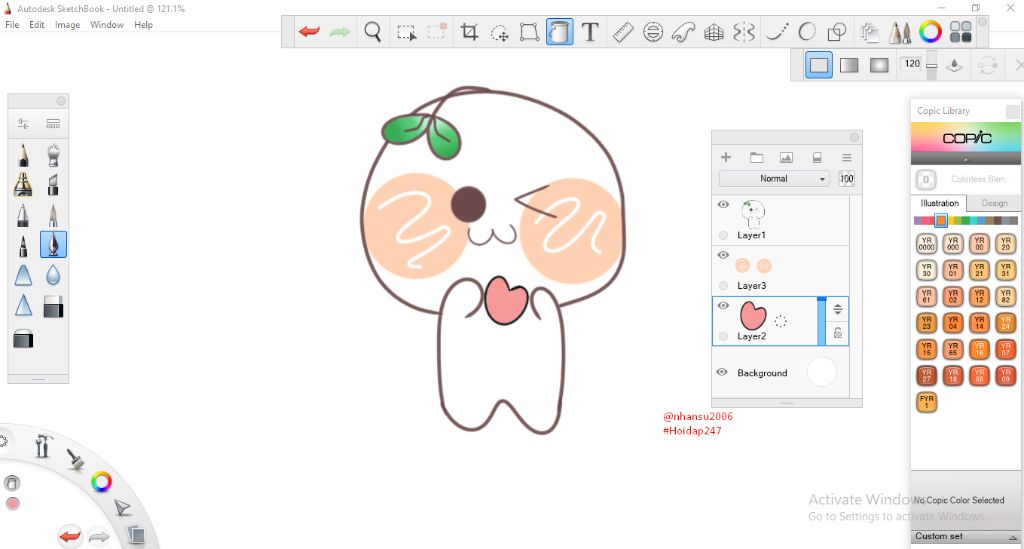Viewport: 1024px width, 549px height.
Task: Collapse the Copic color wheel banner arrow
Action: [965, 159]
